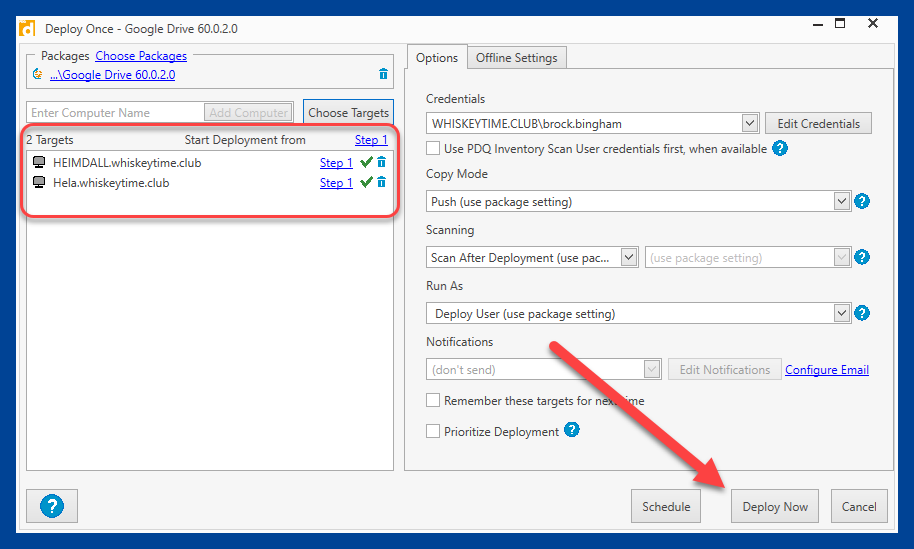Viewport: 914px width, 549px height.
Task: Click the Schedule button
Action: (666, 506)
